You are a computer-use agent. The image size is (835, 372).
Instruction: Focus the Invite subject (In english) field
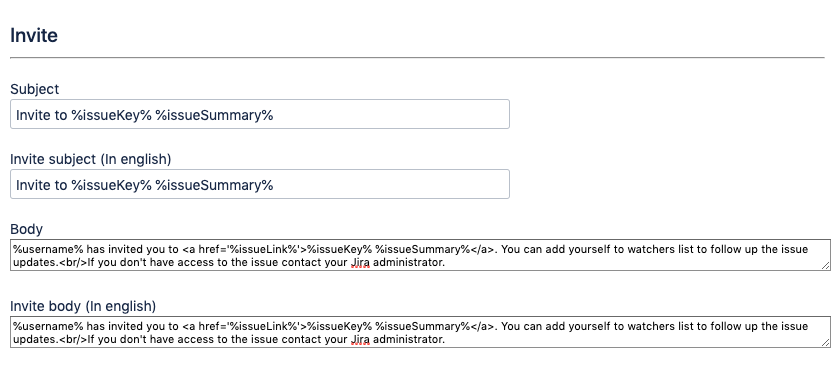(260, 184)
